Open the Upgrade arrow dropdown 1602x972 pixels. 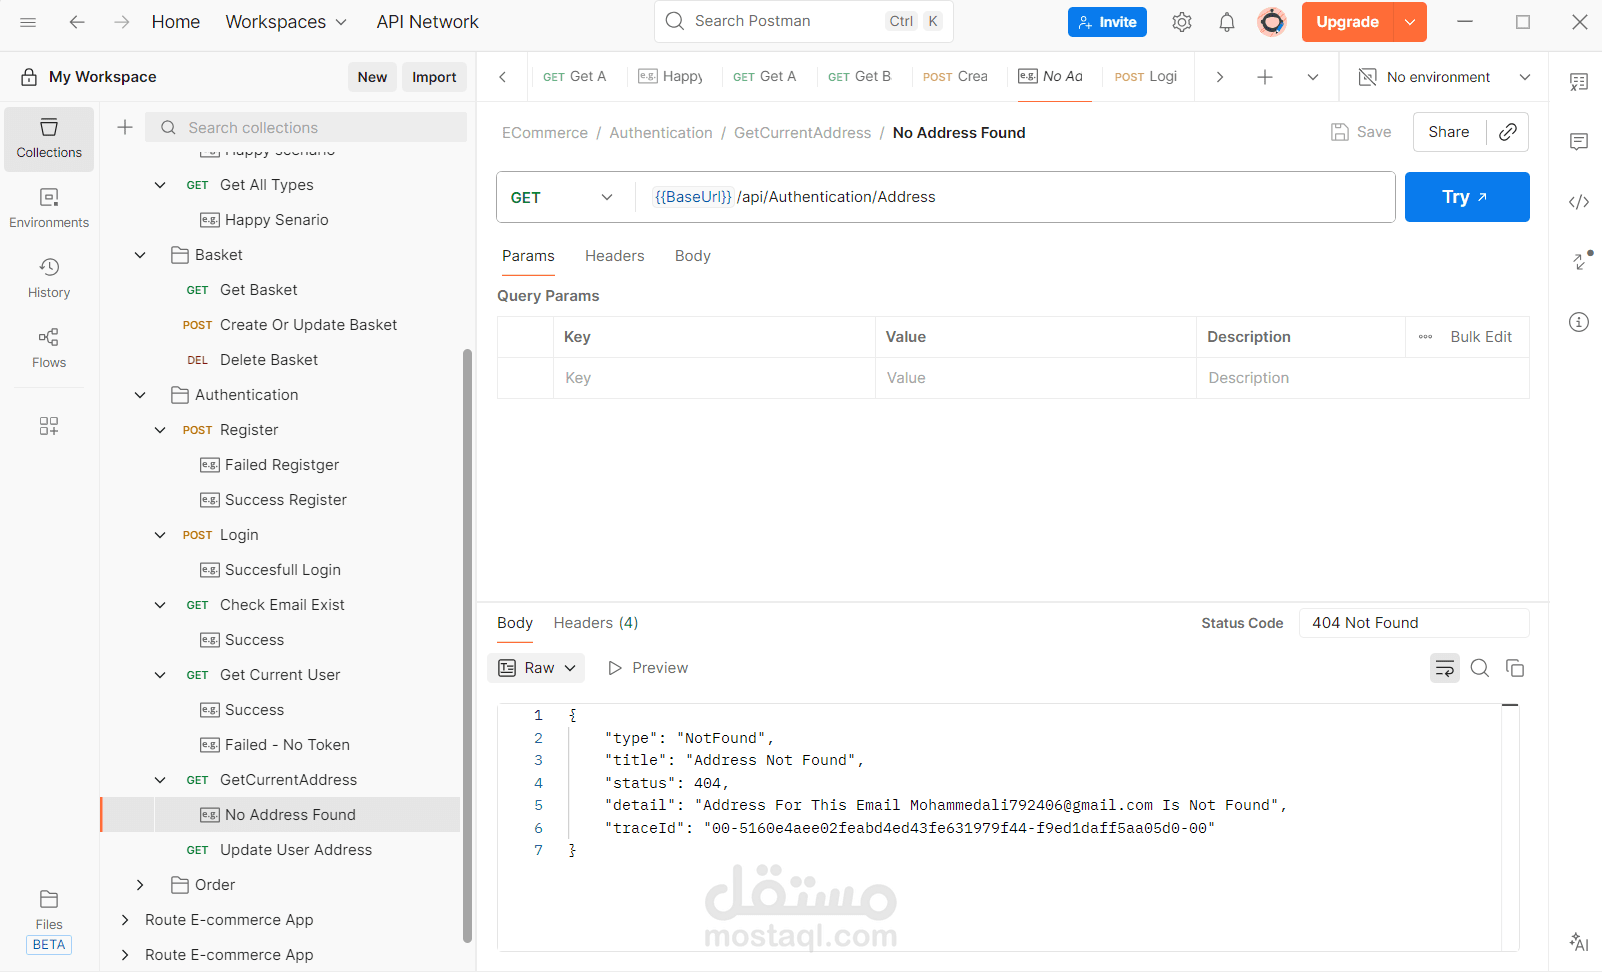pyautogui.click(x=1410, y=22)
